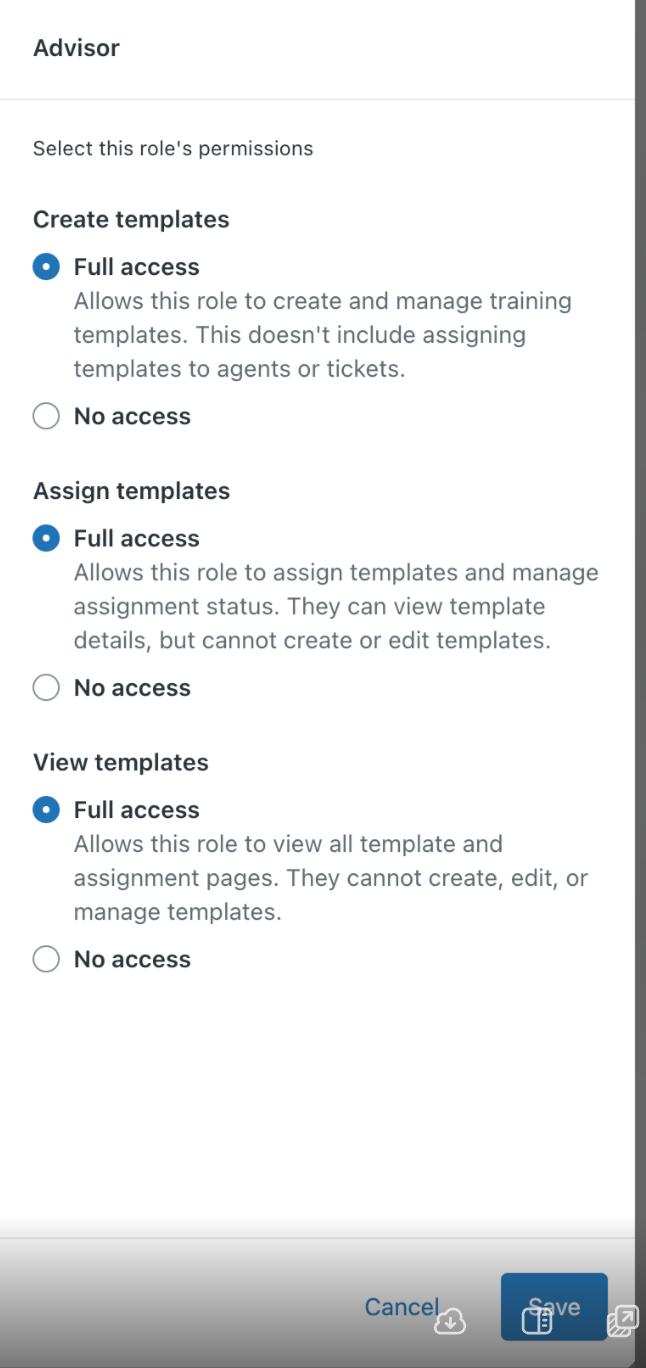Click the side panel layout icon
This screenshot has height=1368, width=646.
pos(537,1321)
